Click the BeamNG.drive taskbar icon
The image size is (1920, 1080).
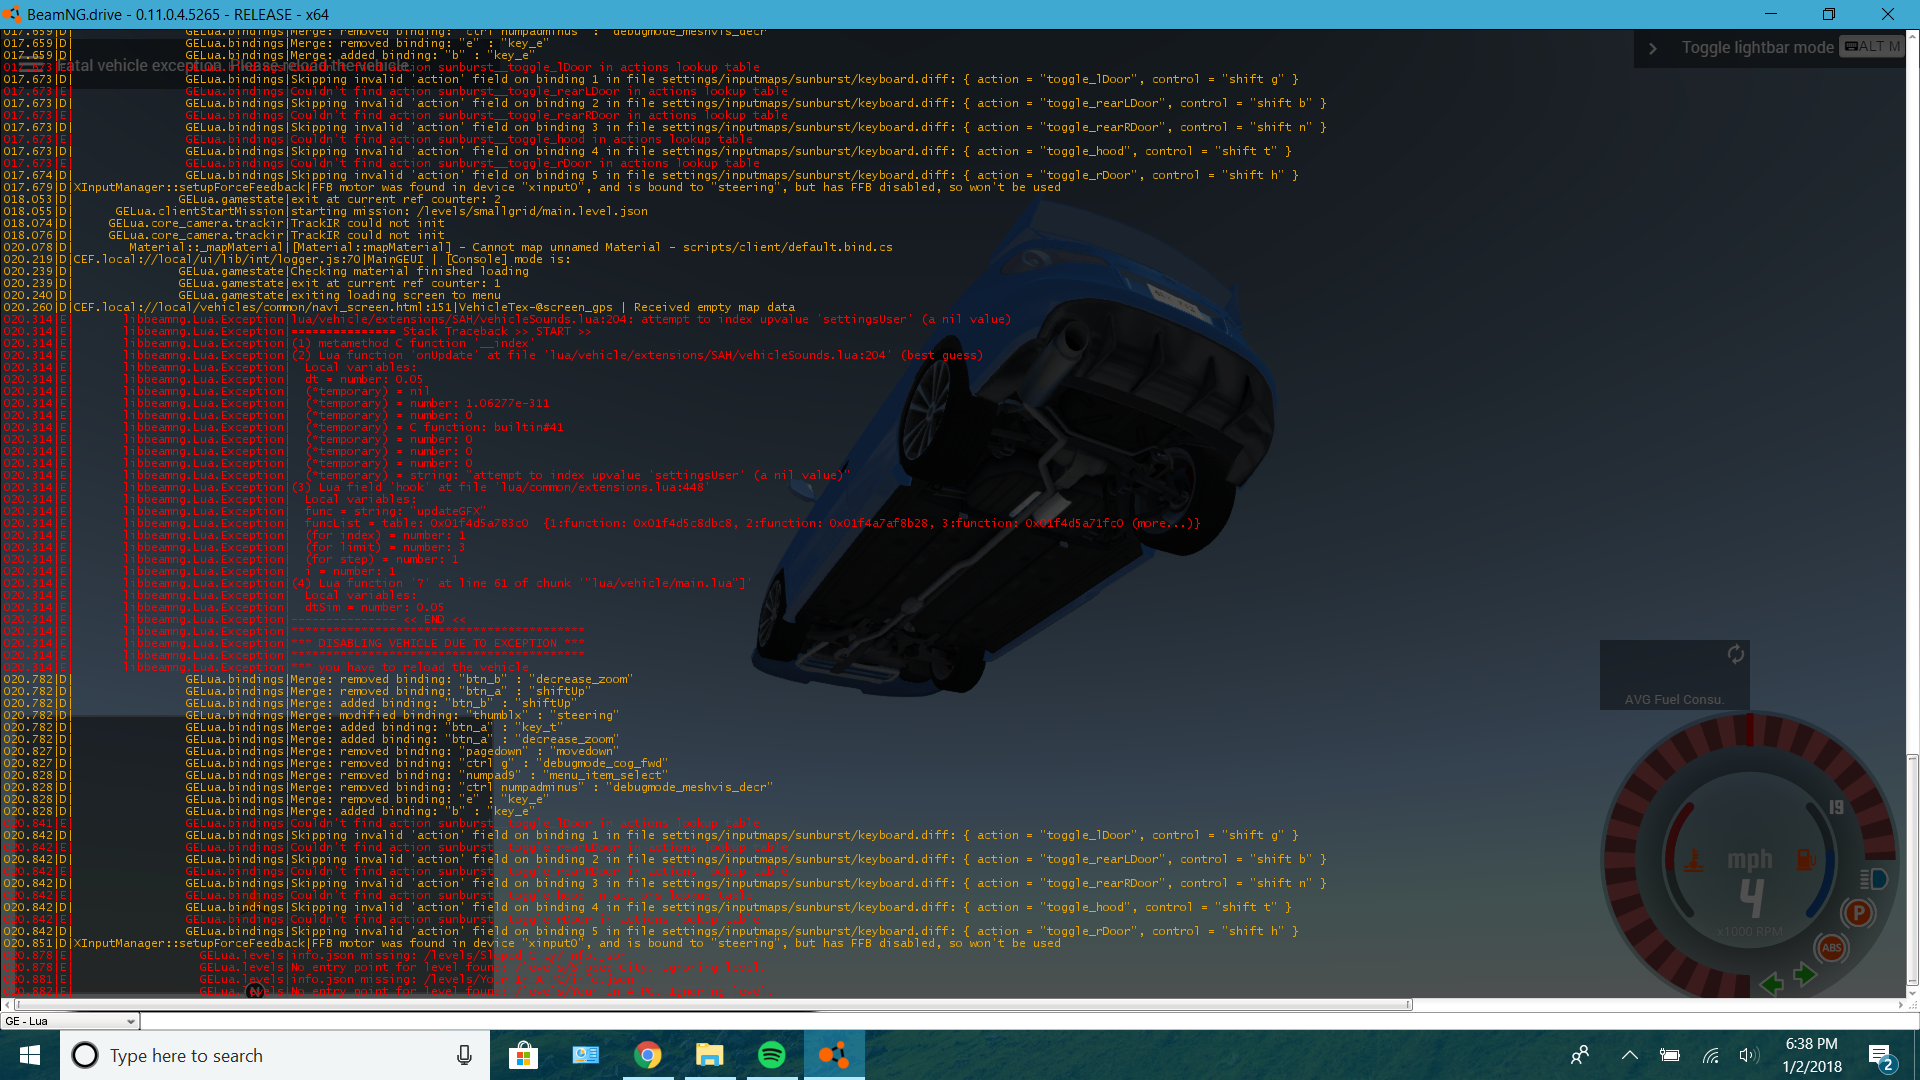pyautogui.click(x=834, y=1055)
